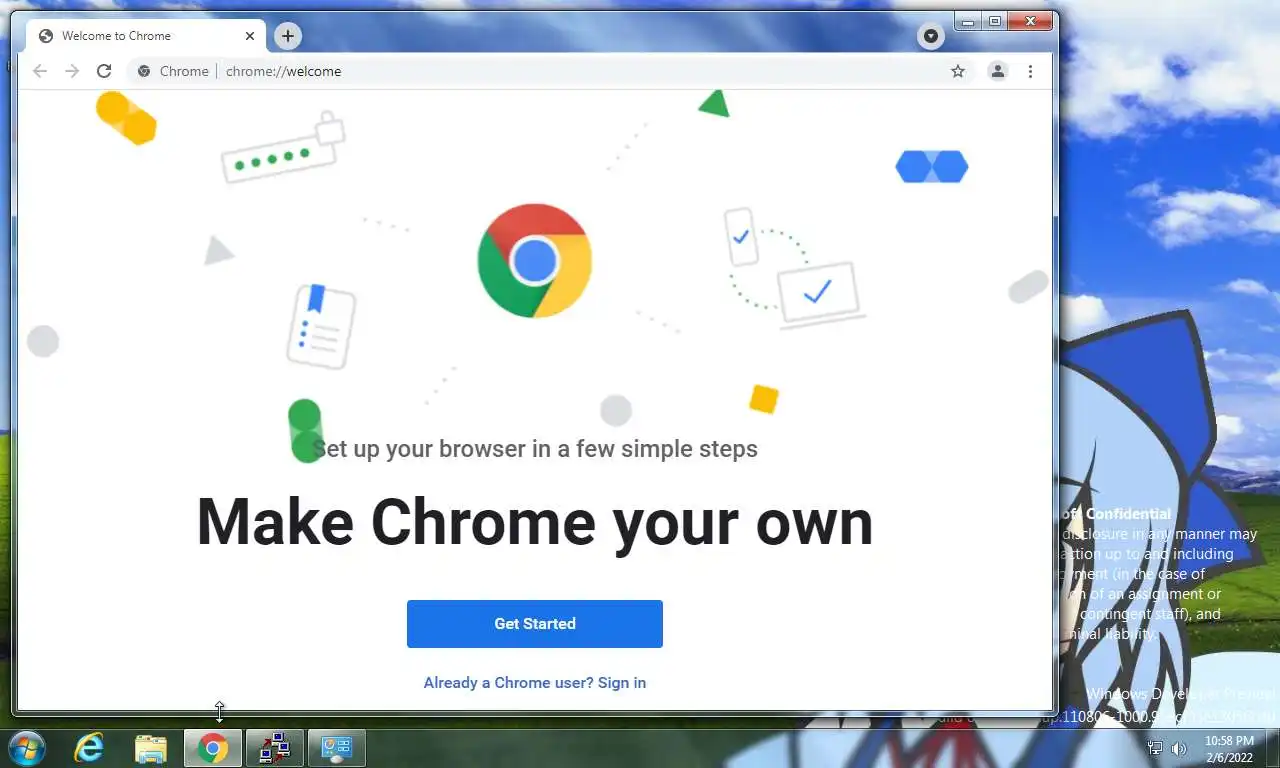Open Chrome's three-dot menu
This screenshot has height=768, width=1280.
pyautogui.click(x=1030, y=71)
